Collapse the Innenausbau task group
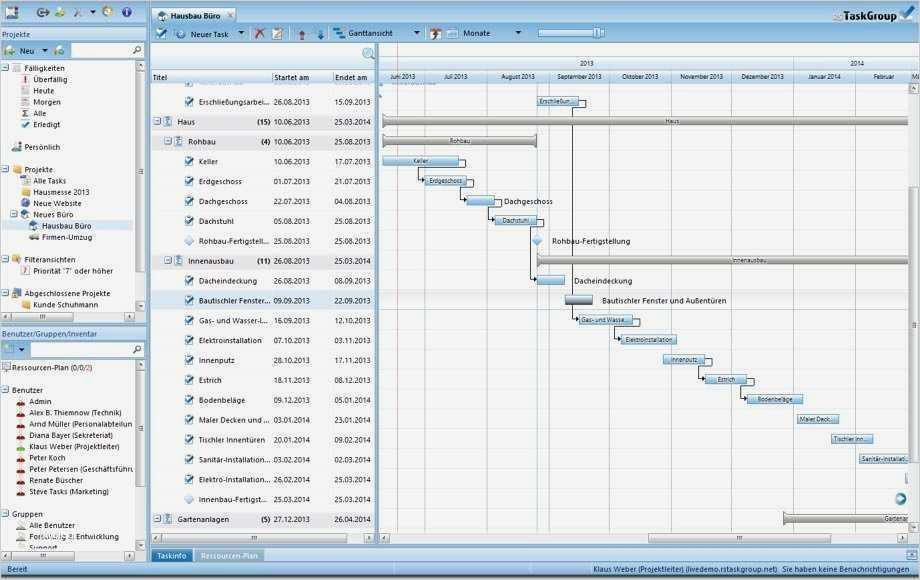The width and height of the screenshot is (920, 580). [168, 260]
